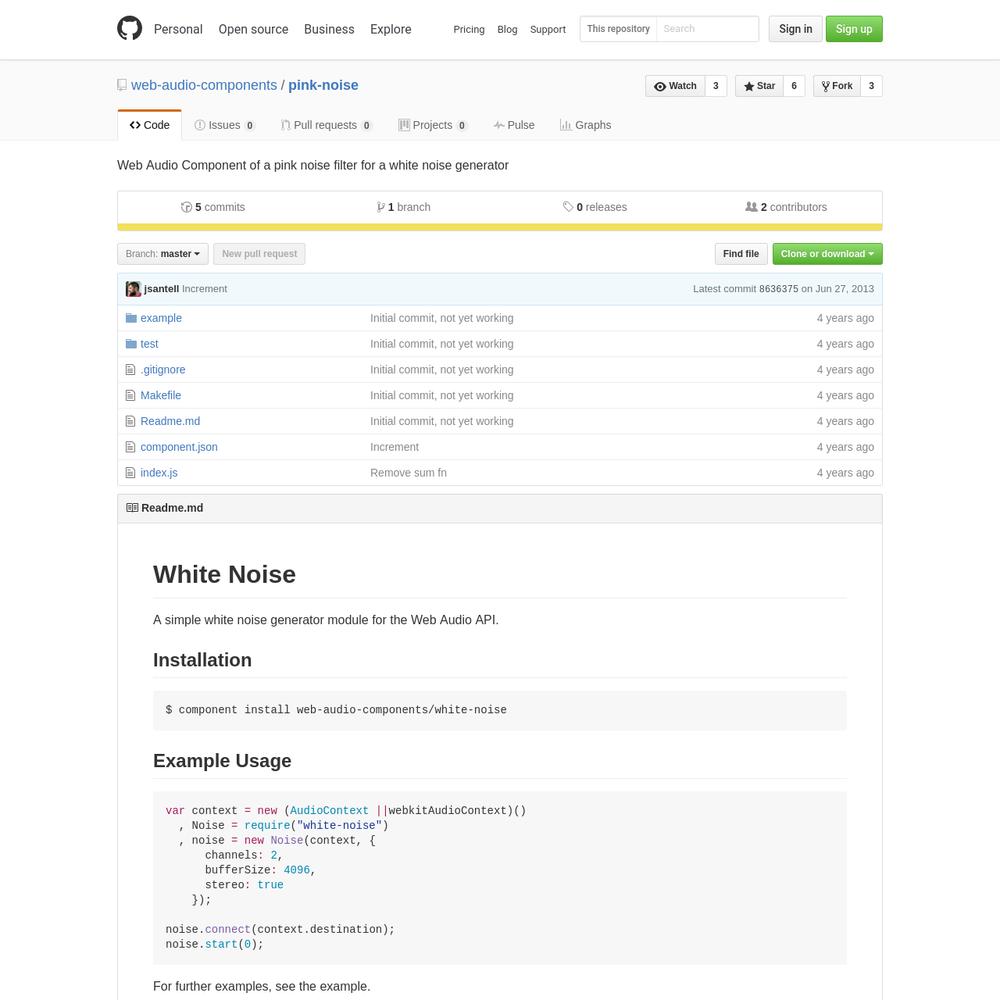The image size is (1000, 1000).
Task: Open the component.json file
Action: point(179,447)
